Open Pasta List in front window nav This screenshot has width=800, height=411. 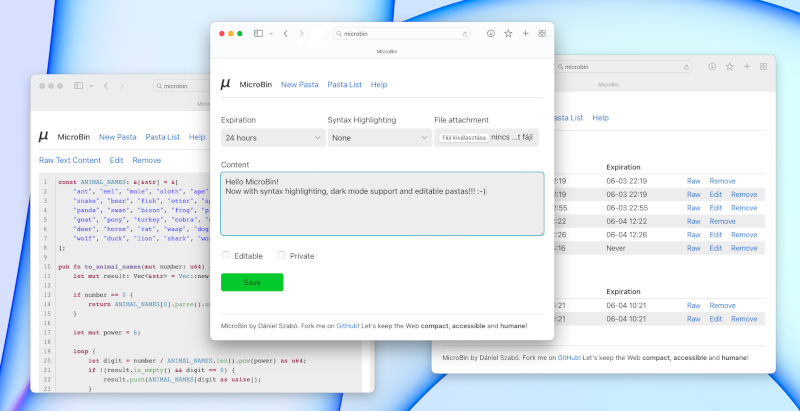click(344, 85)
